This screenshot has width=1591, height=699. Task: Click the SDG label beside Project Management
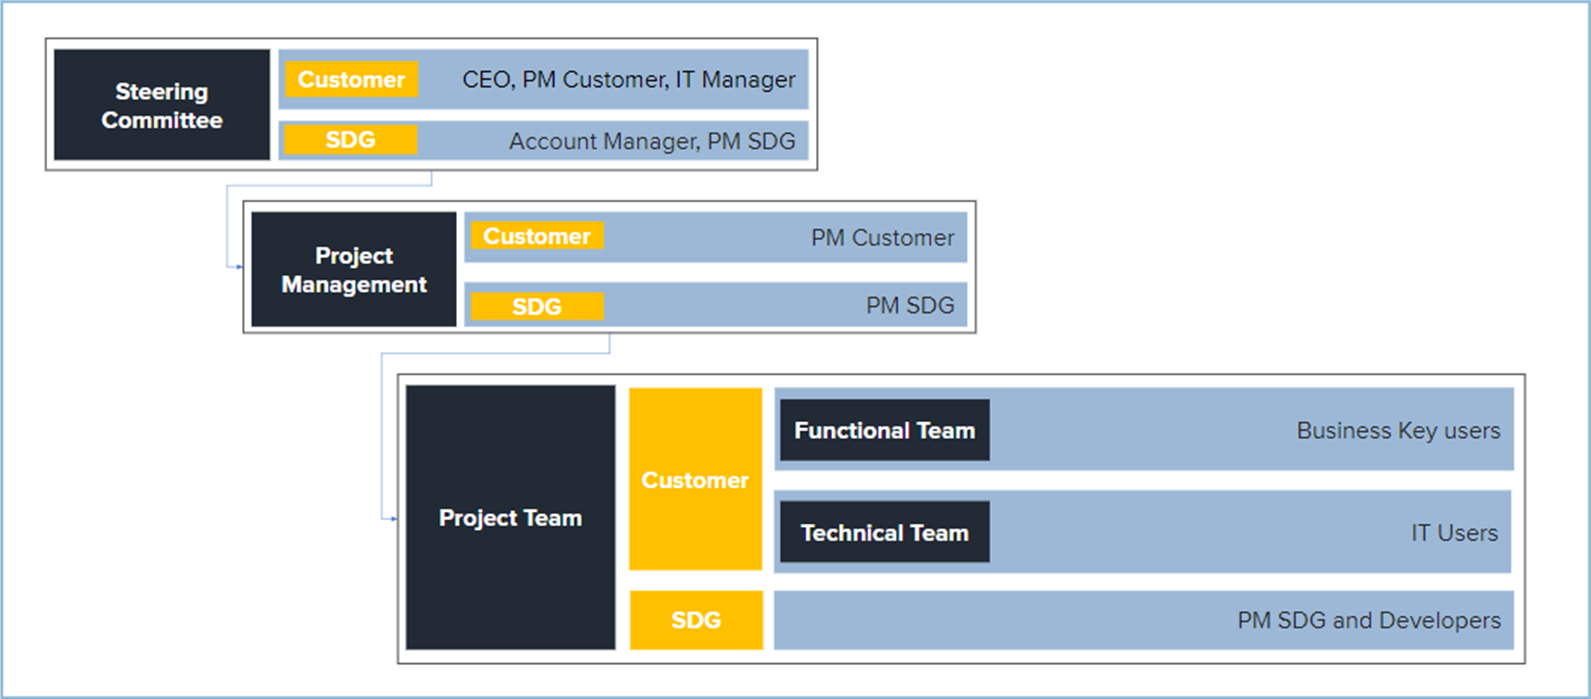click(x=537, y=306)
